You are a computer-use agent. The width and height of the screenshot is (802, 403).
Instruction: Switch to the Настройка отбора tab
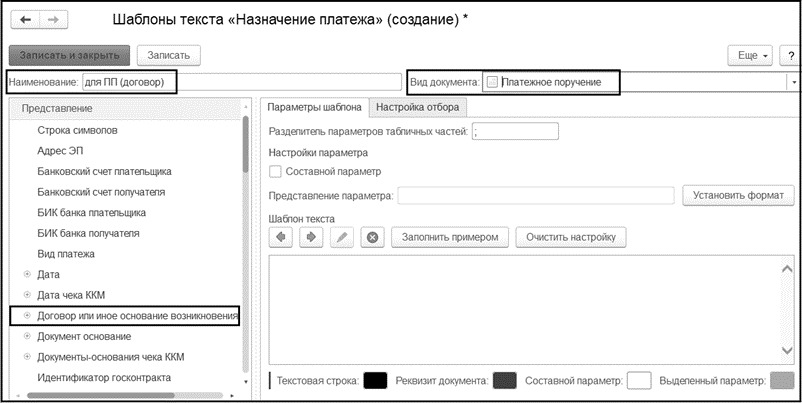(417, 107)
